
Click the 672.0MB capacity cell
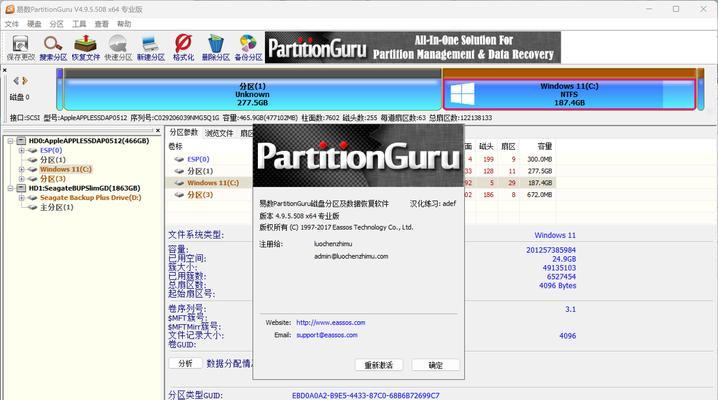coord(540,195)
